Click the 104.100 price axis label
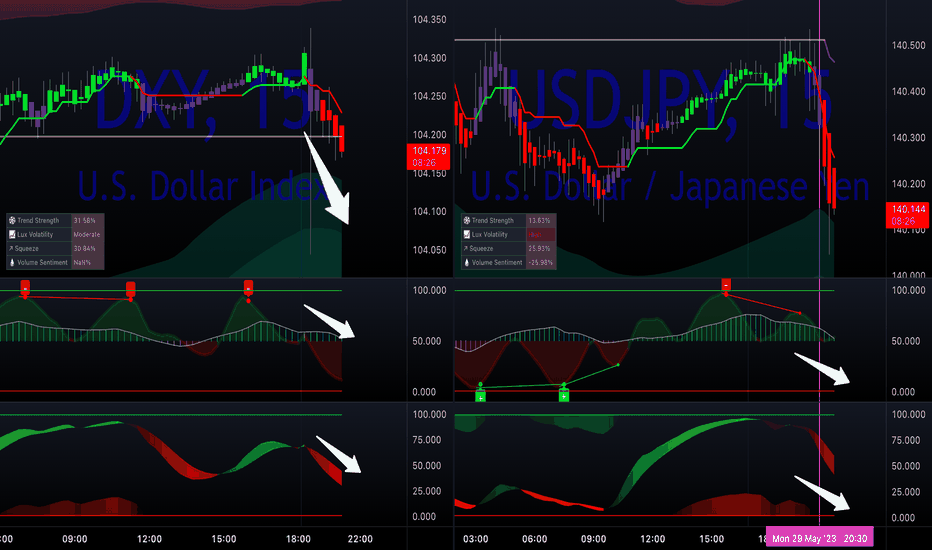 point(429,212)
